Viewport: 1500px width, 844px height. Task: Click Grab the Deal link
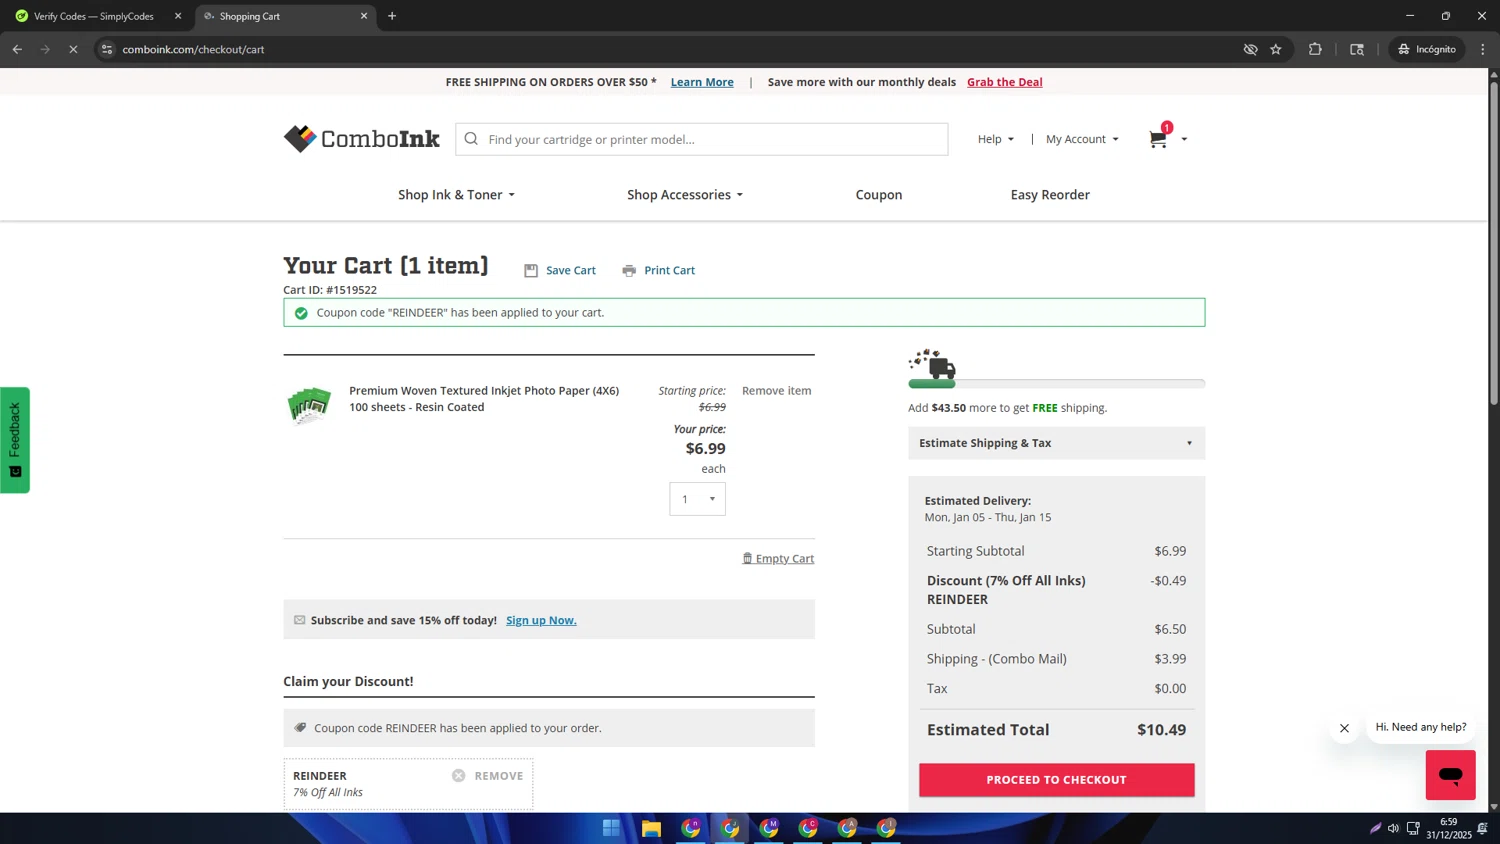pyautogui.click(x=1004, y=82)
